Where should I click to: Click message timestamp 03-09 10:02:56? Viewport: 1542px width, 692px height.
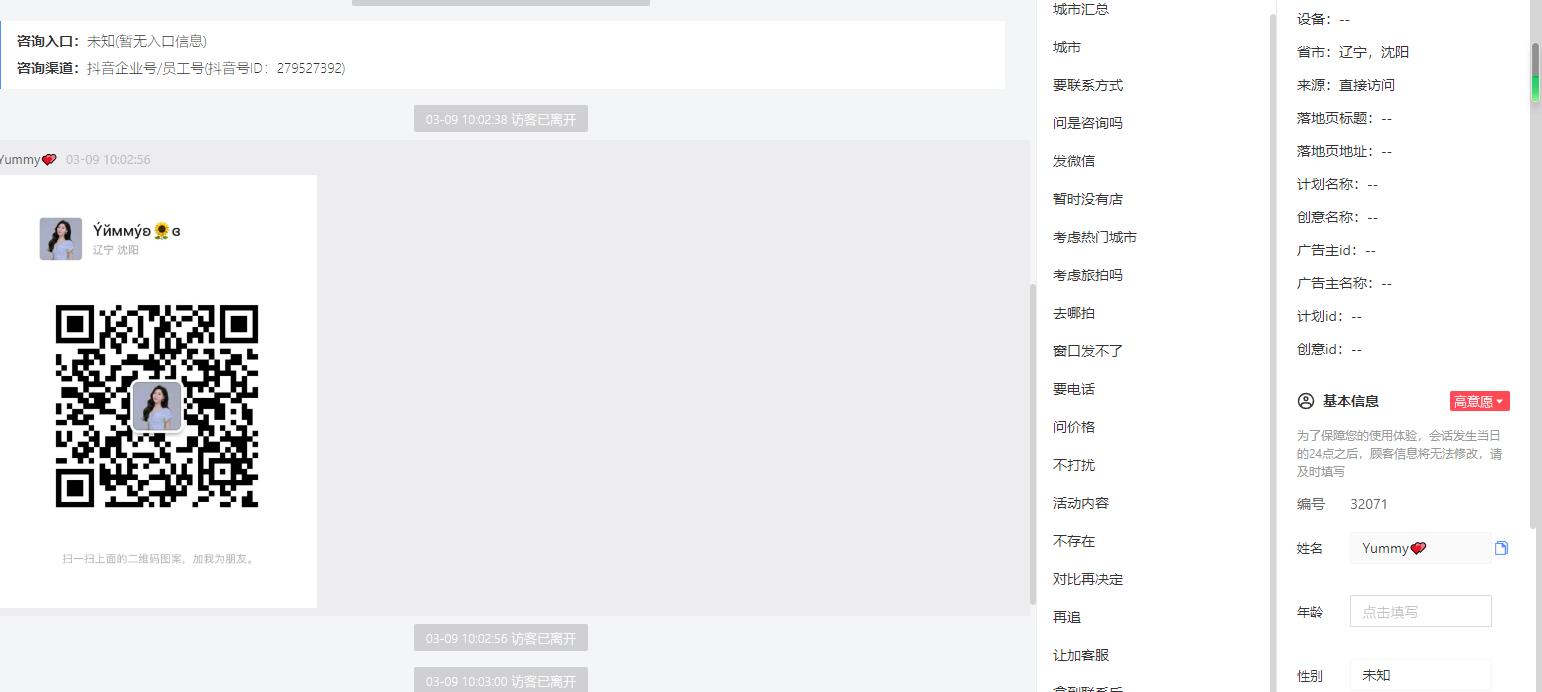tap(108, 159)
